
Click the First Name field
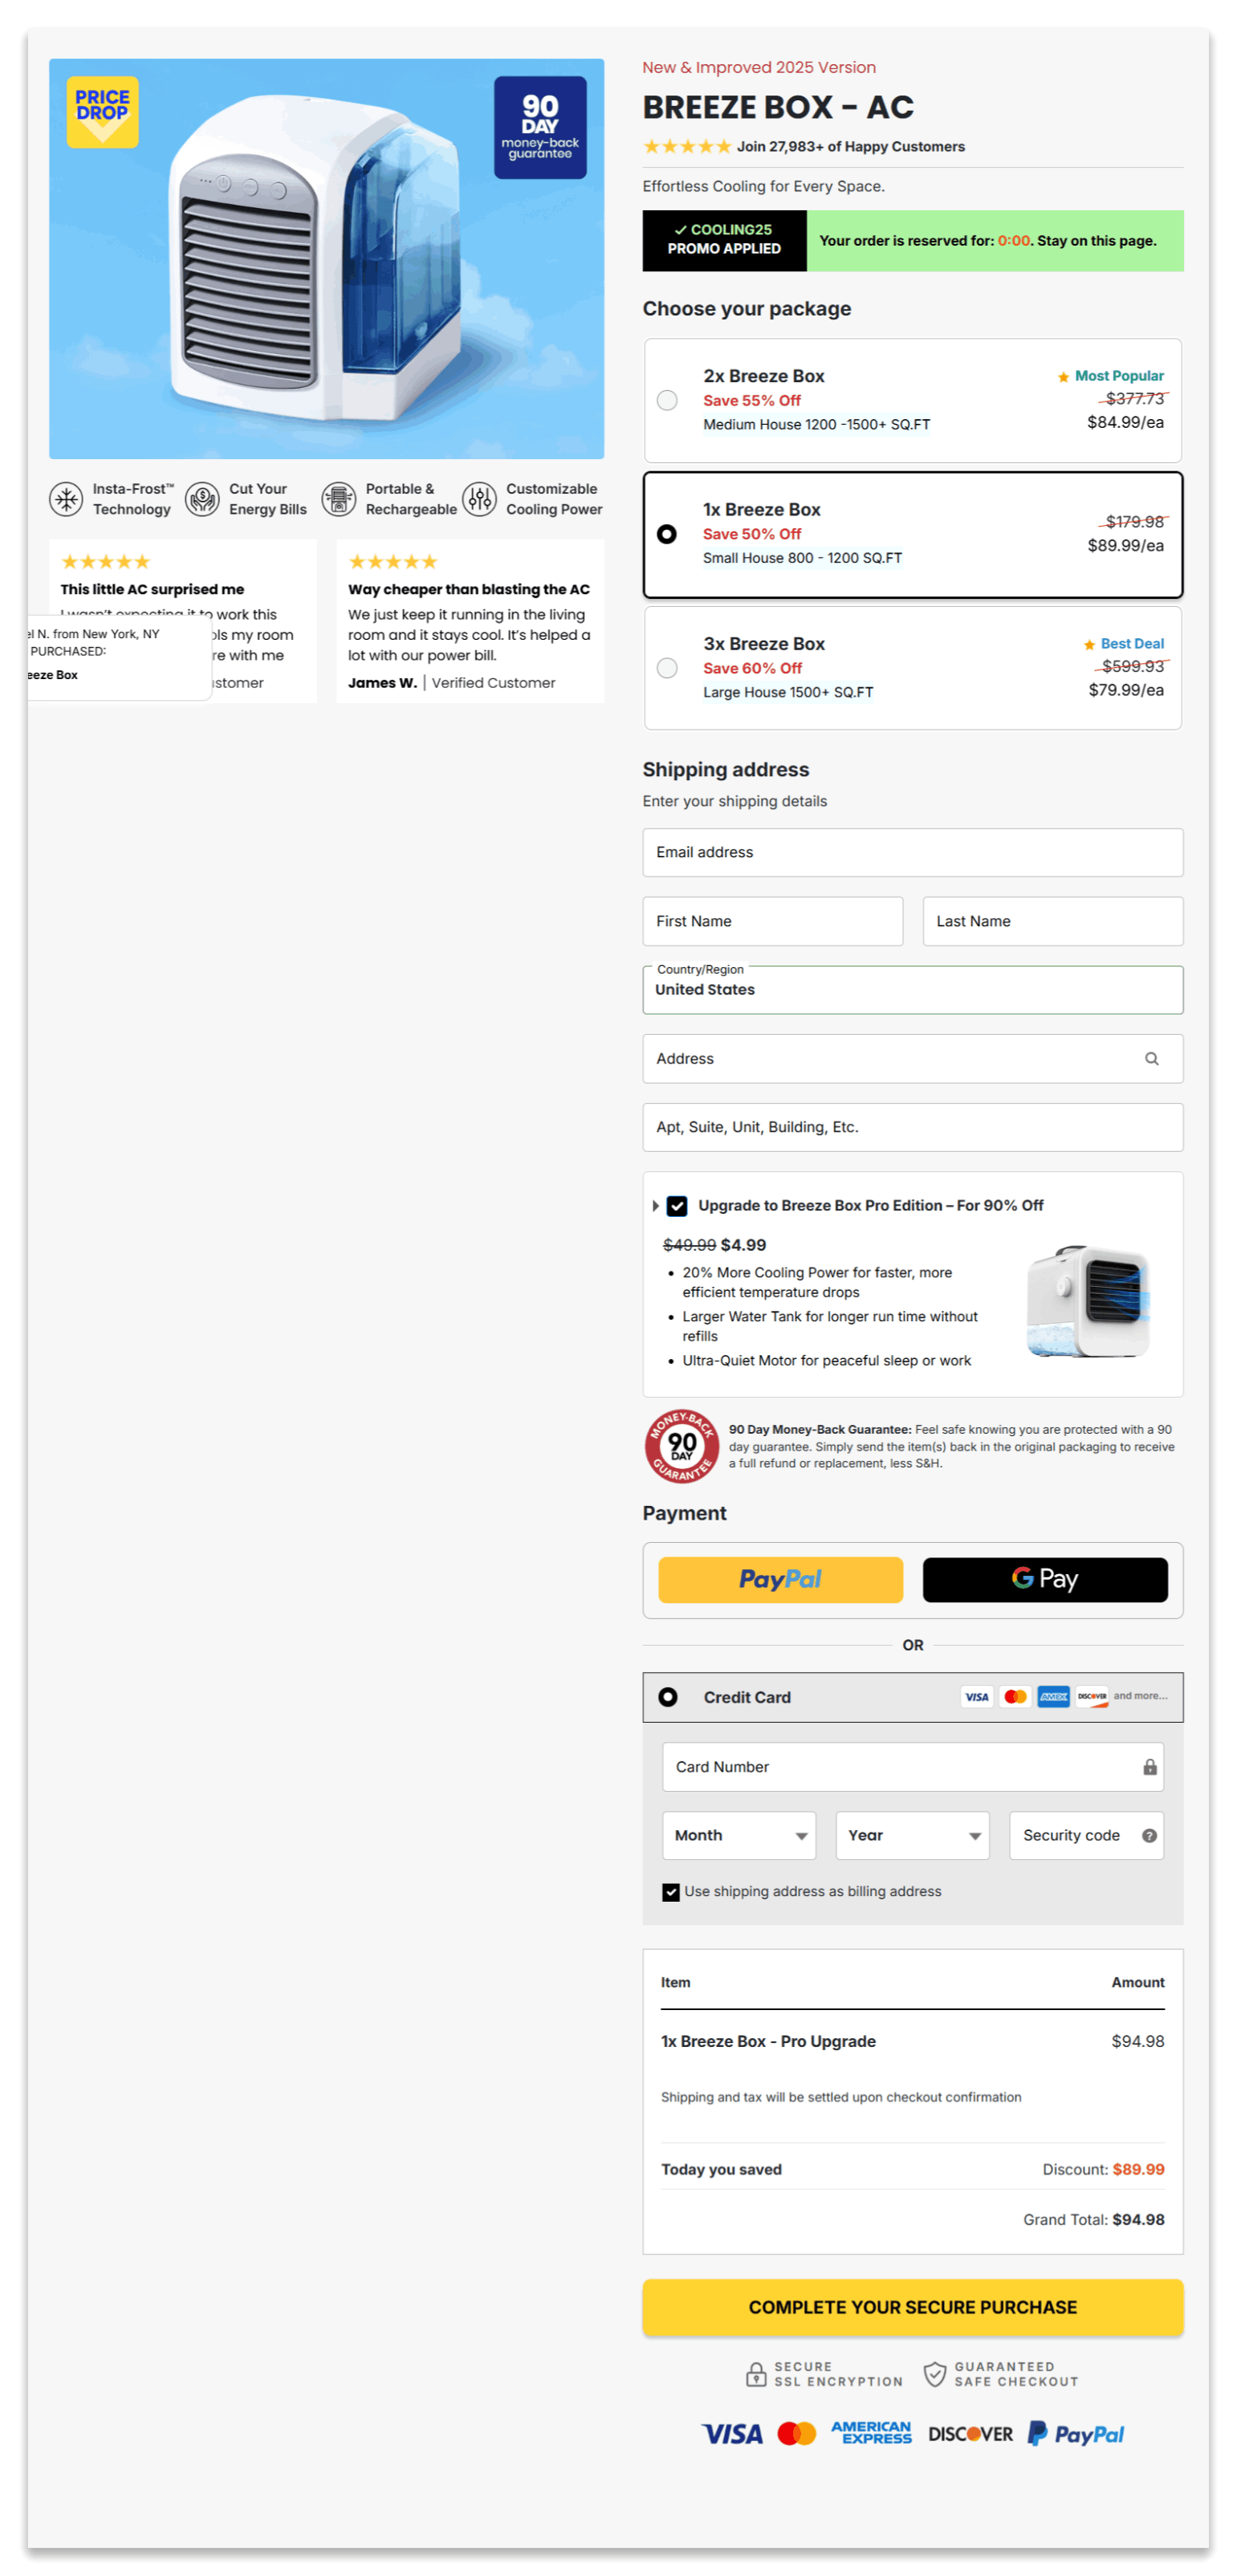772,921
